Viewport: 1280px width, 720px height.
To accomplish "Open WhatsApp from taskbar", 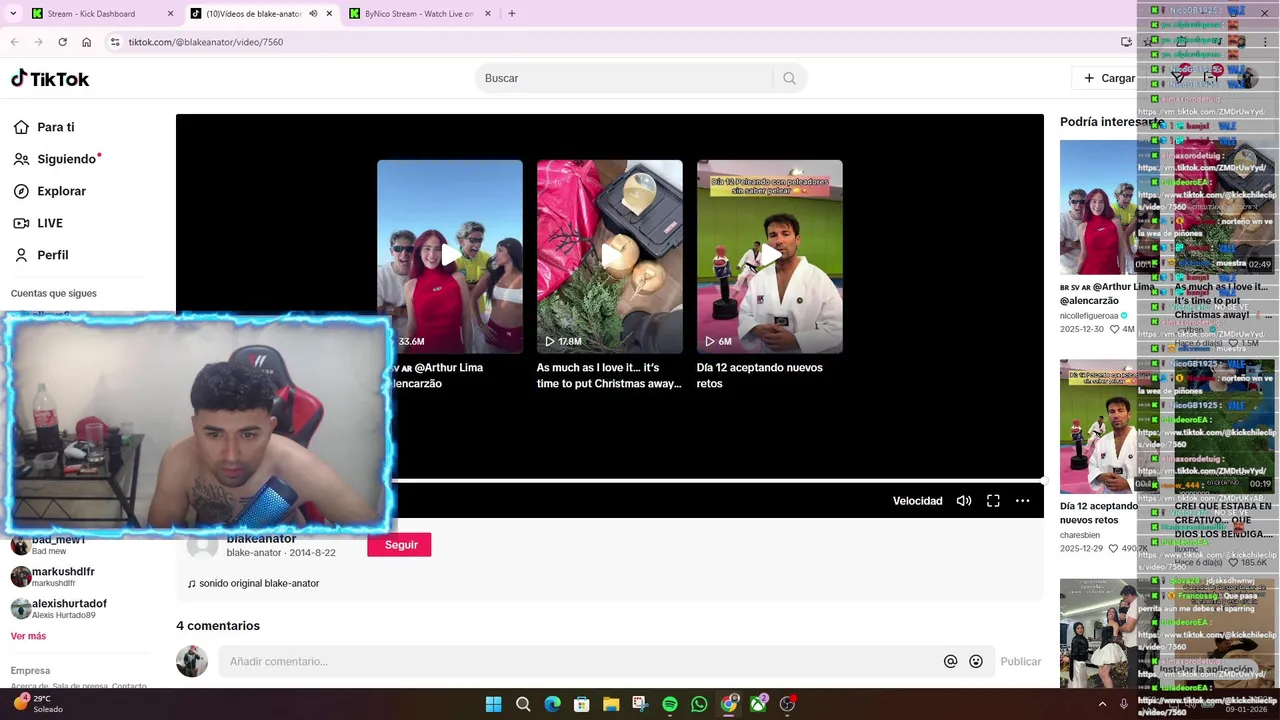I will [699, 704].
